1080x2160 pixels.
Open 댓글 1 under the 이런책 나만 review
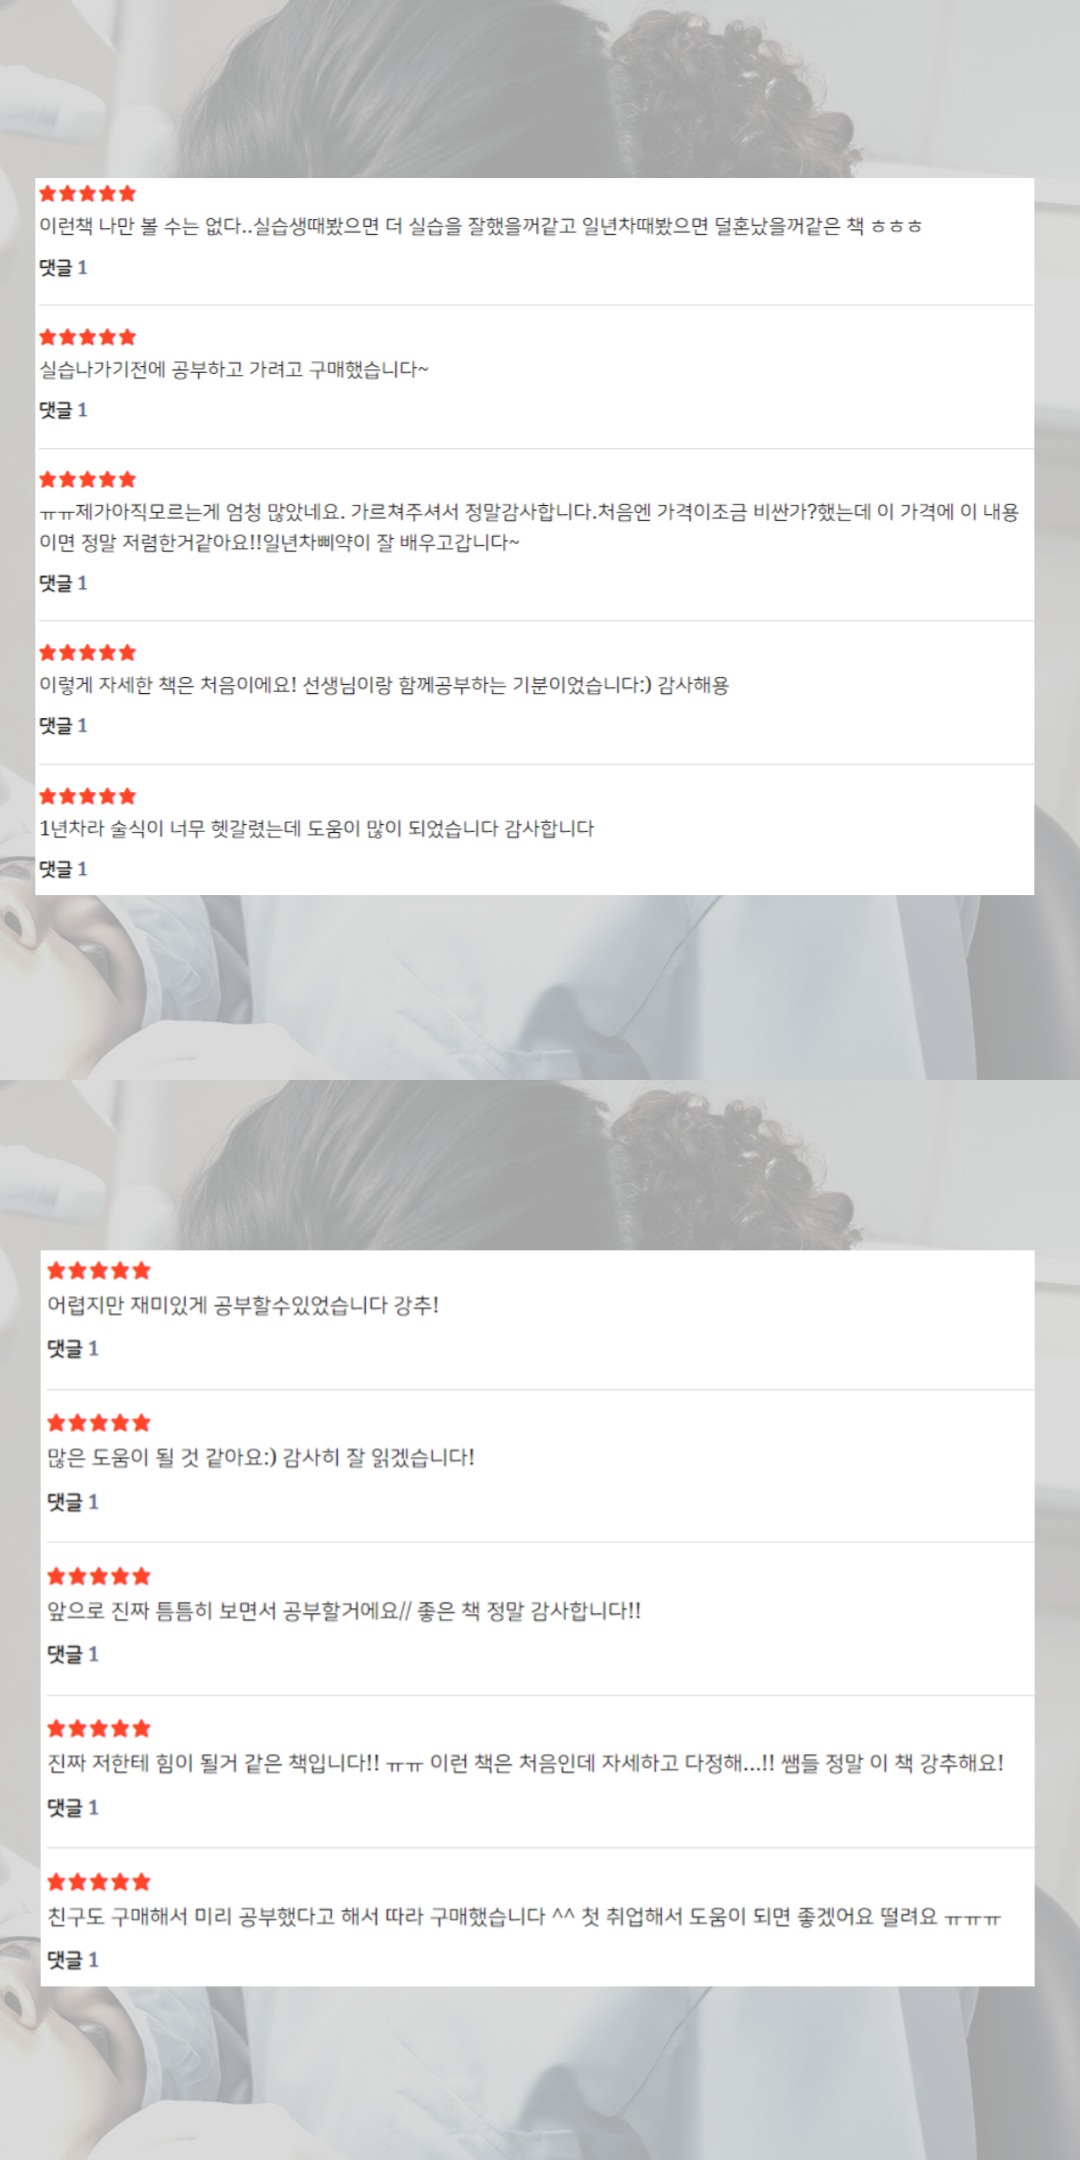click(x=63, y=267)
